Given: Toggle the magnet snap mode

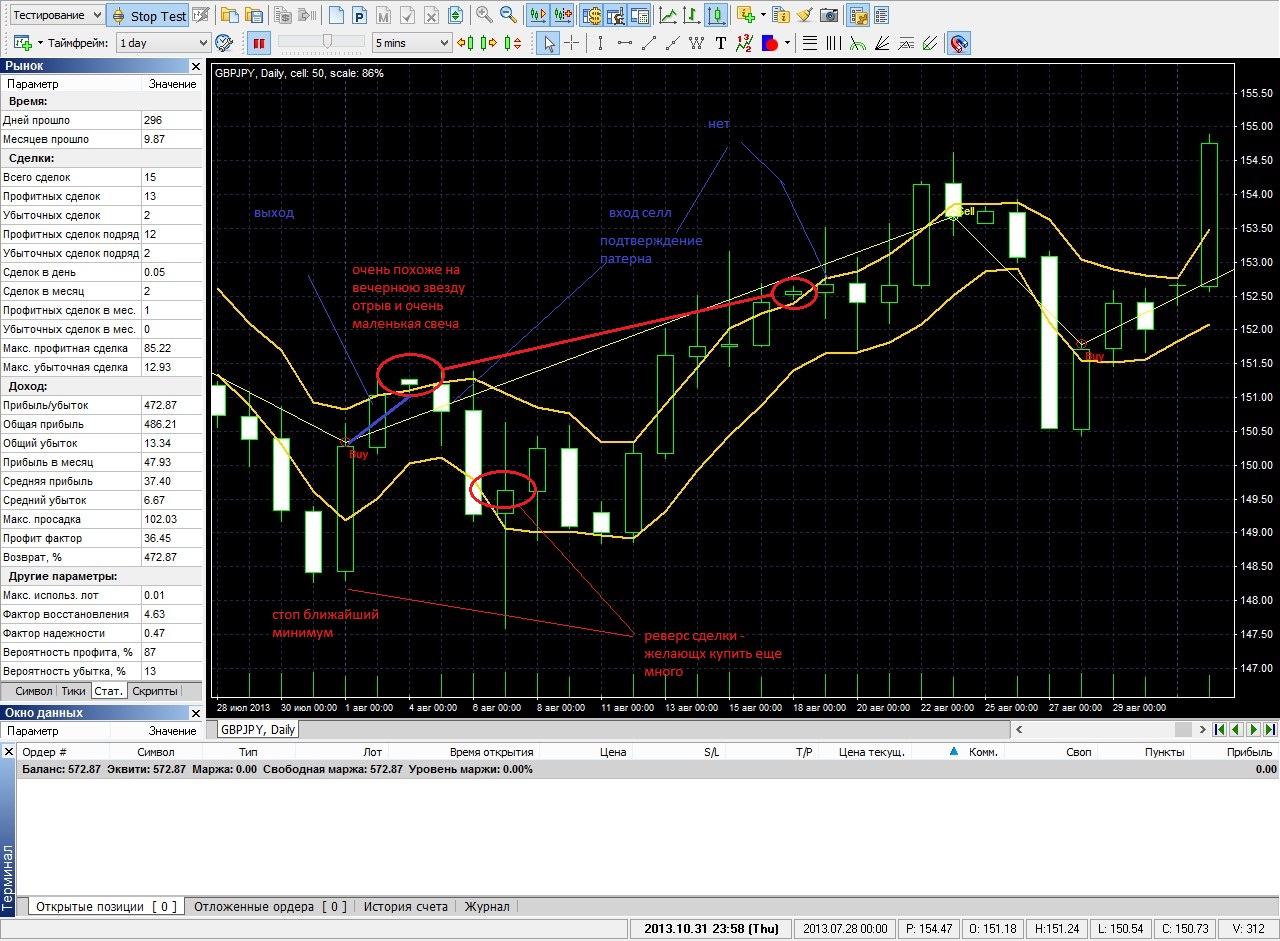Looking at the screenshot, I should (x=959, y=43).
